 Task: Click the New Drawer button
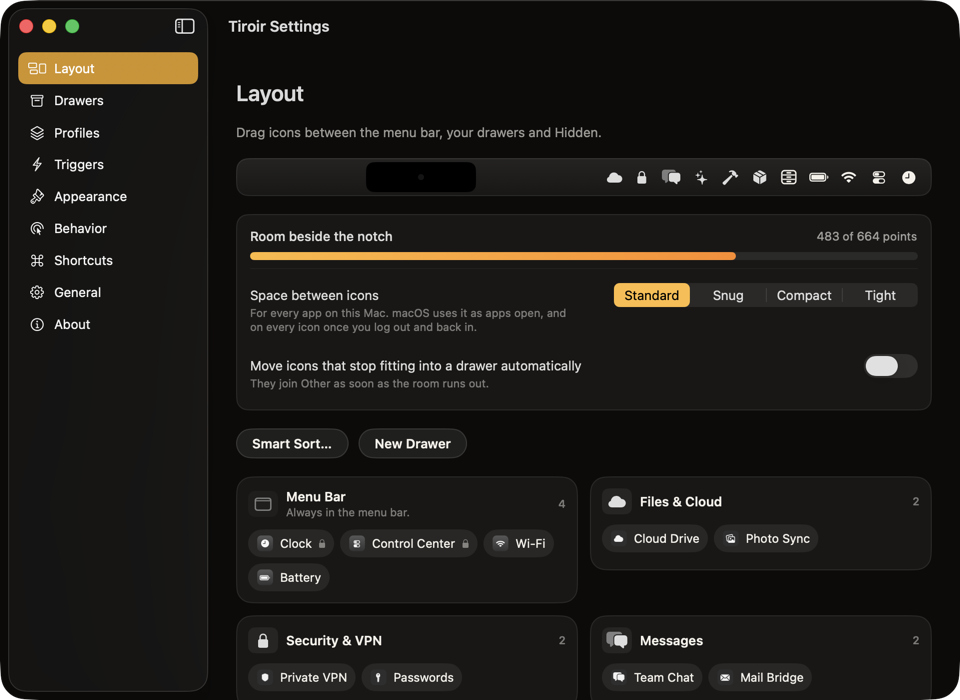[x=413, y=443]
